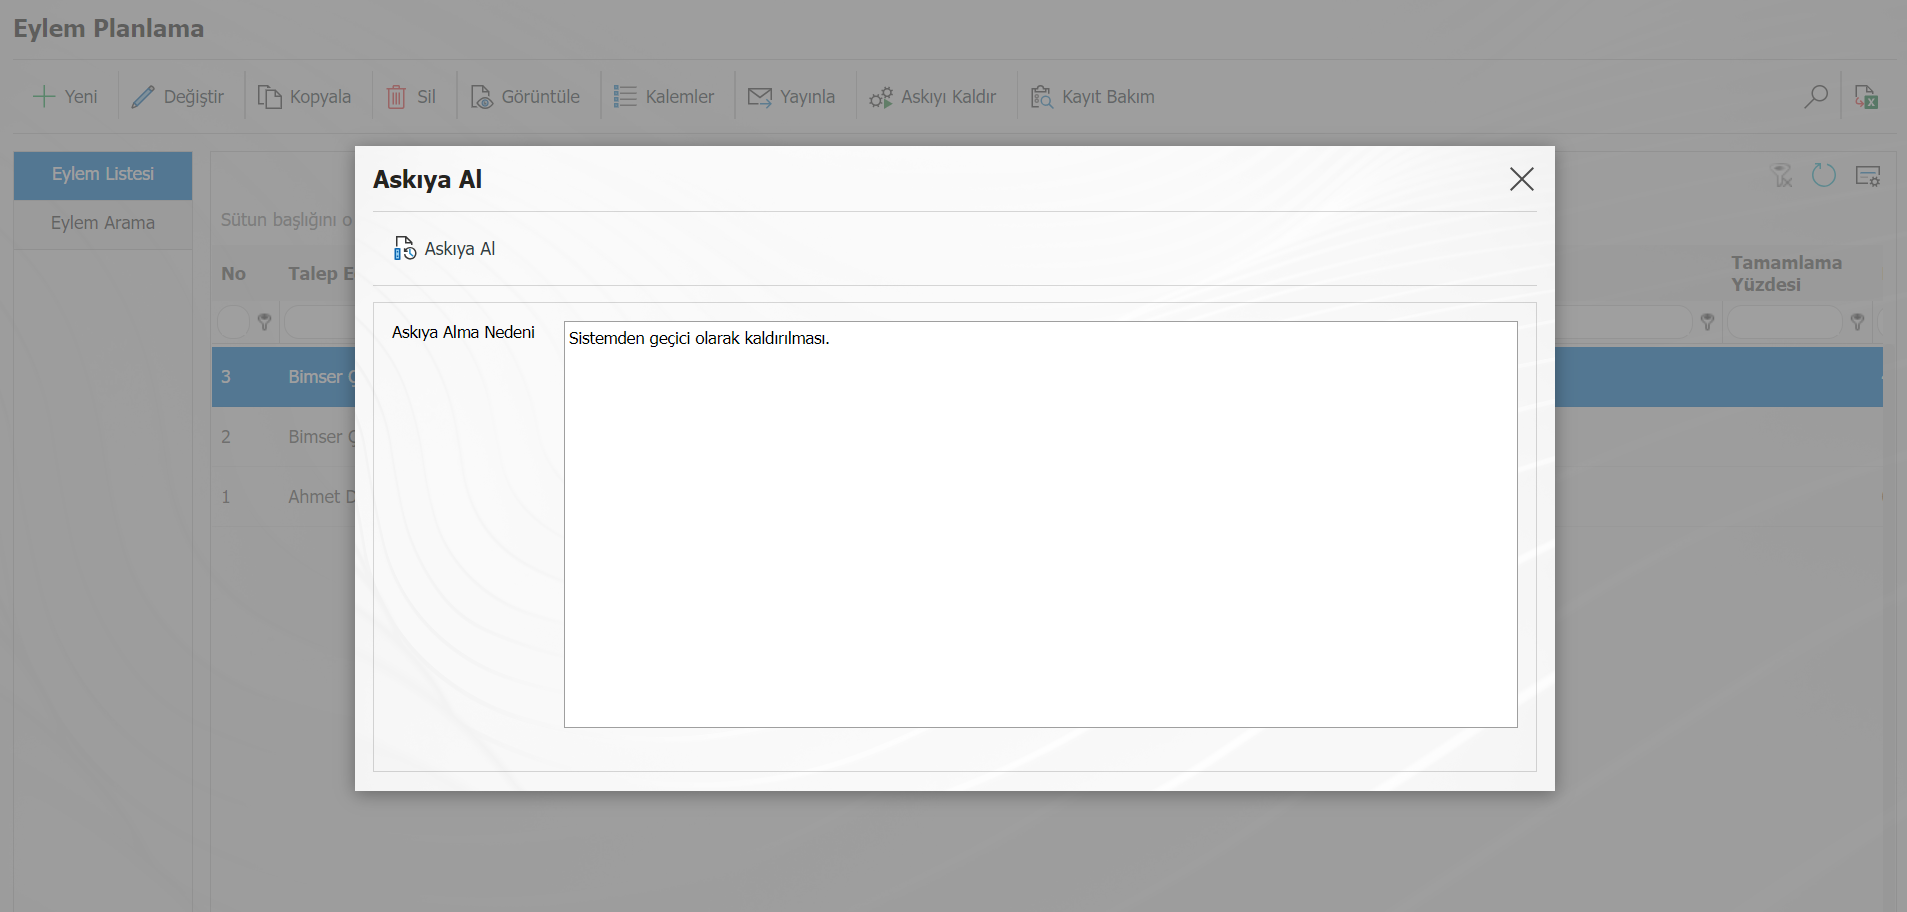Image resolution: width=1907 pixels, height=912 pixels.
Task: Click Kayıt Bakım icon
Action: click(1042, 97)
